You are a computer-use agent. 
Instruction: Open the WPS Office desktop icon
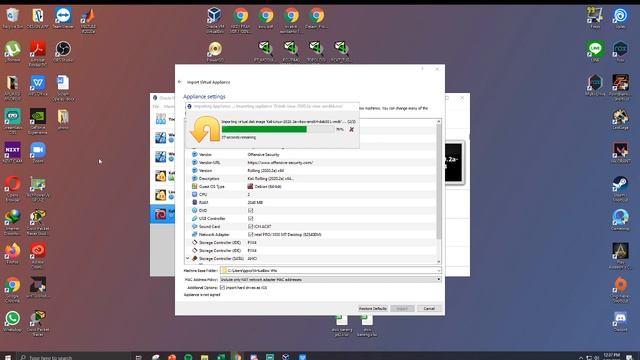tap(38, 85)
